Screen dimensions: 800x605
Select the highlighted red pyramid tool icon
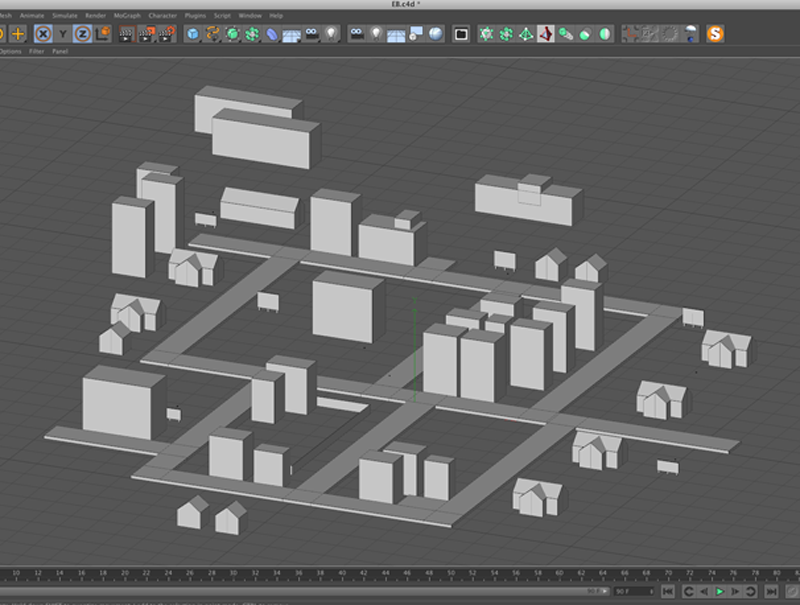546,34
